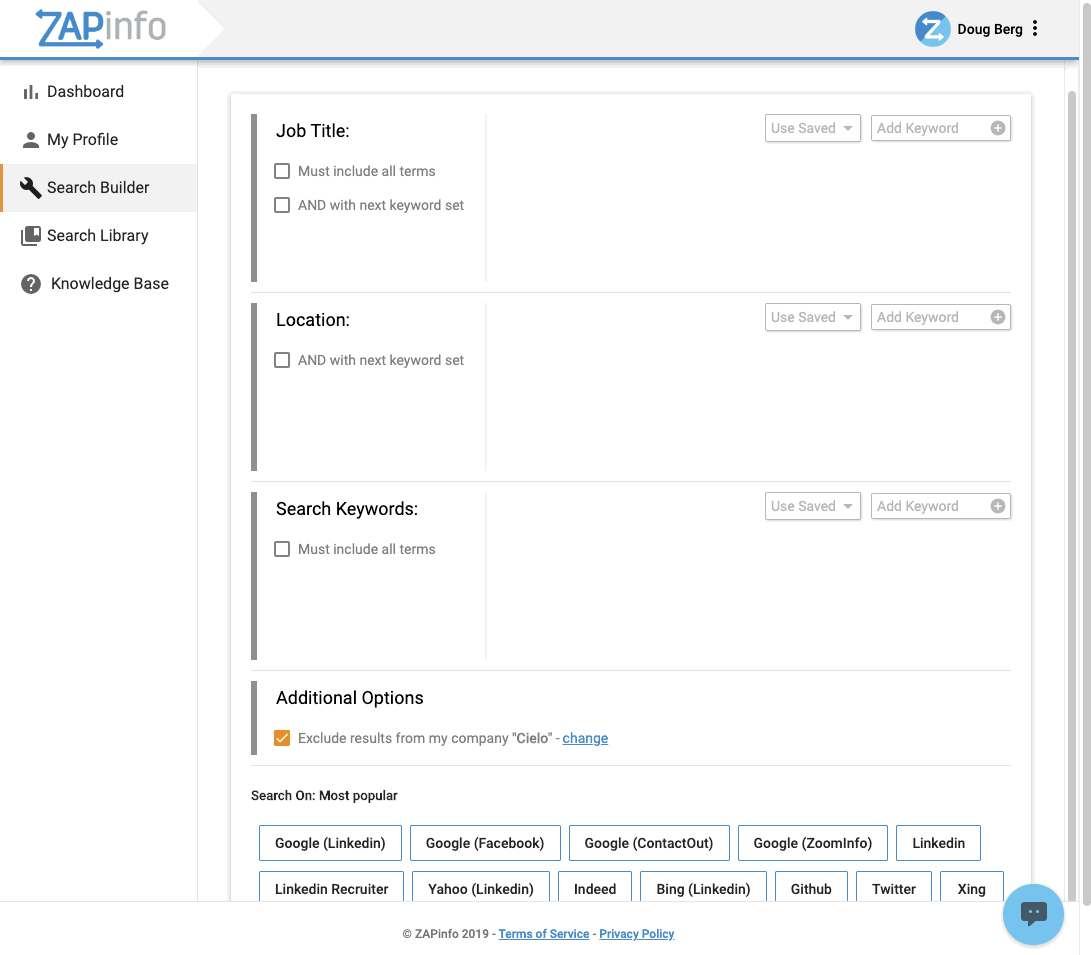Open the chat bubble widget
Screen dimensions: 1091x955
1033,914
